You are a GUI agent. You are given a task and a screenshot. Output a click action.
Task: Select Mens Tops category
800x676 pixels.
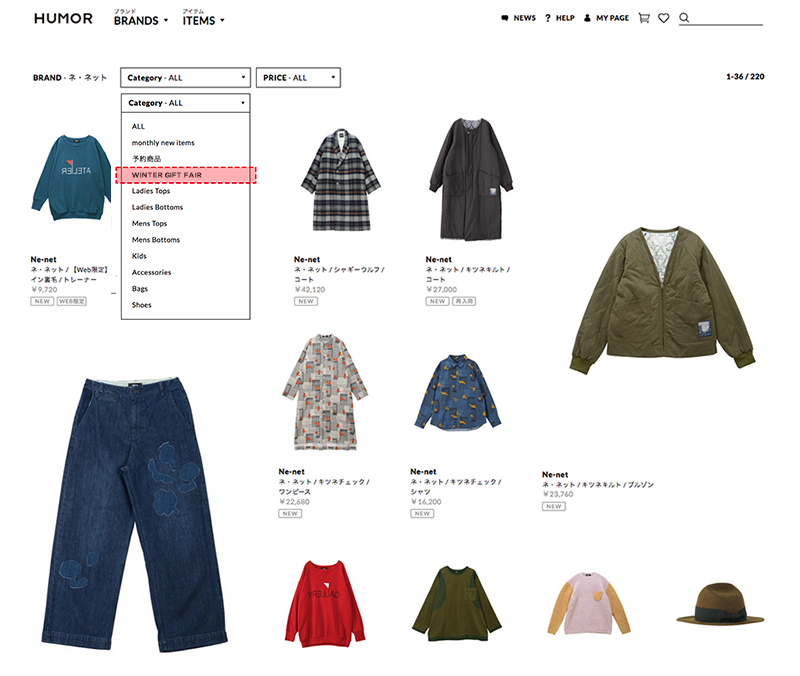(149, 223)
